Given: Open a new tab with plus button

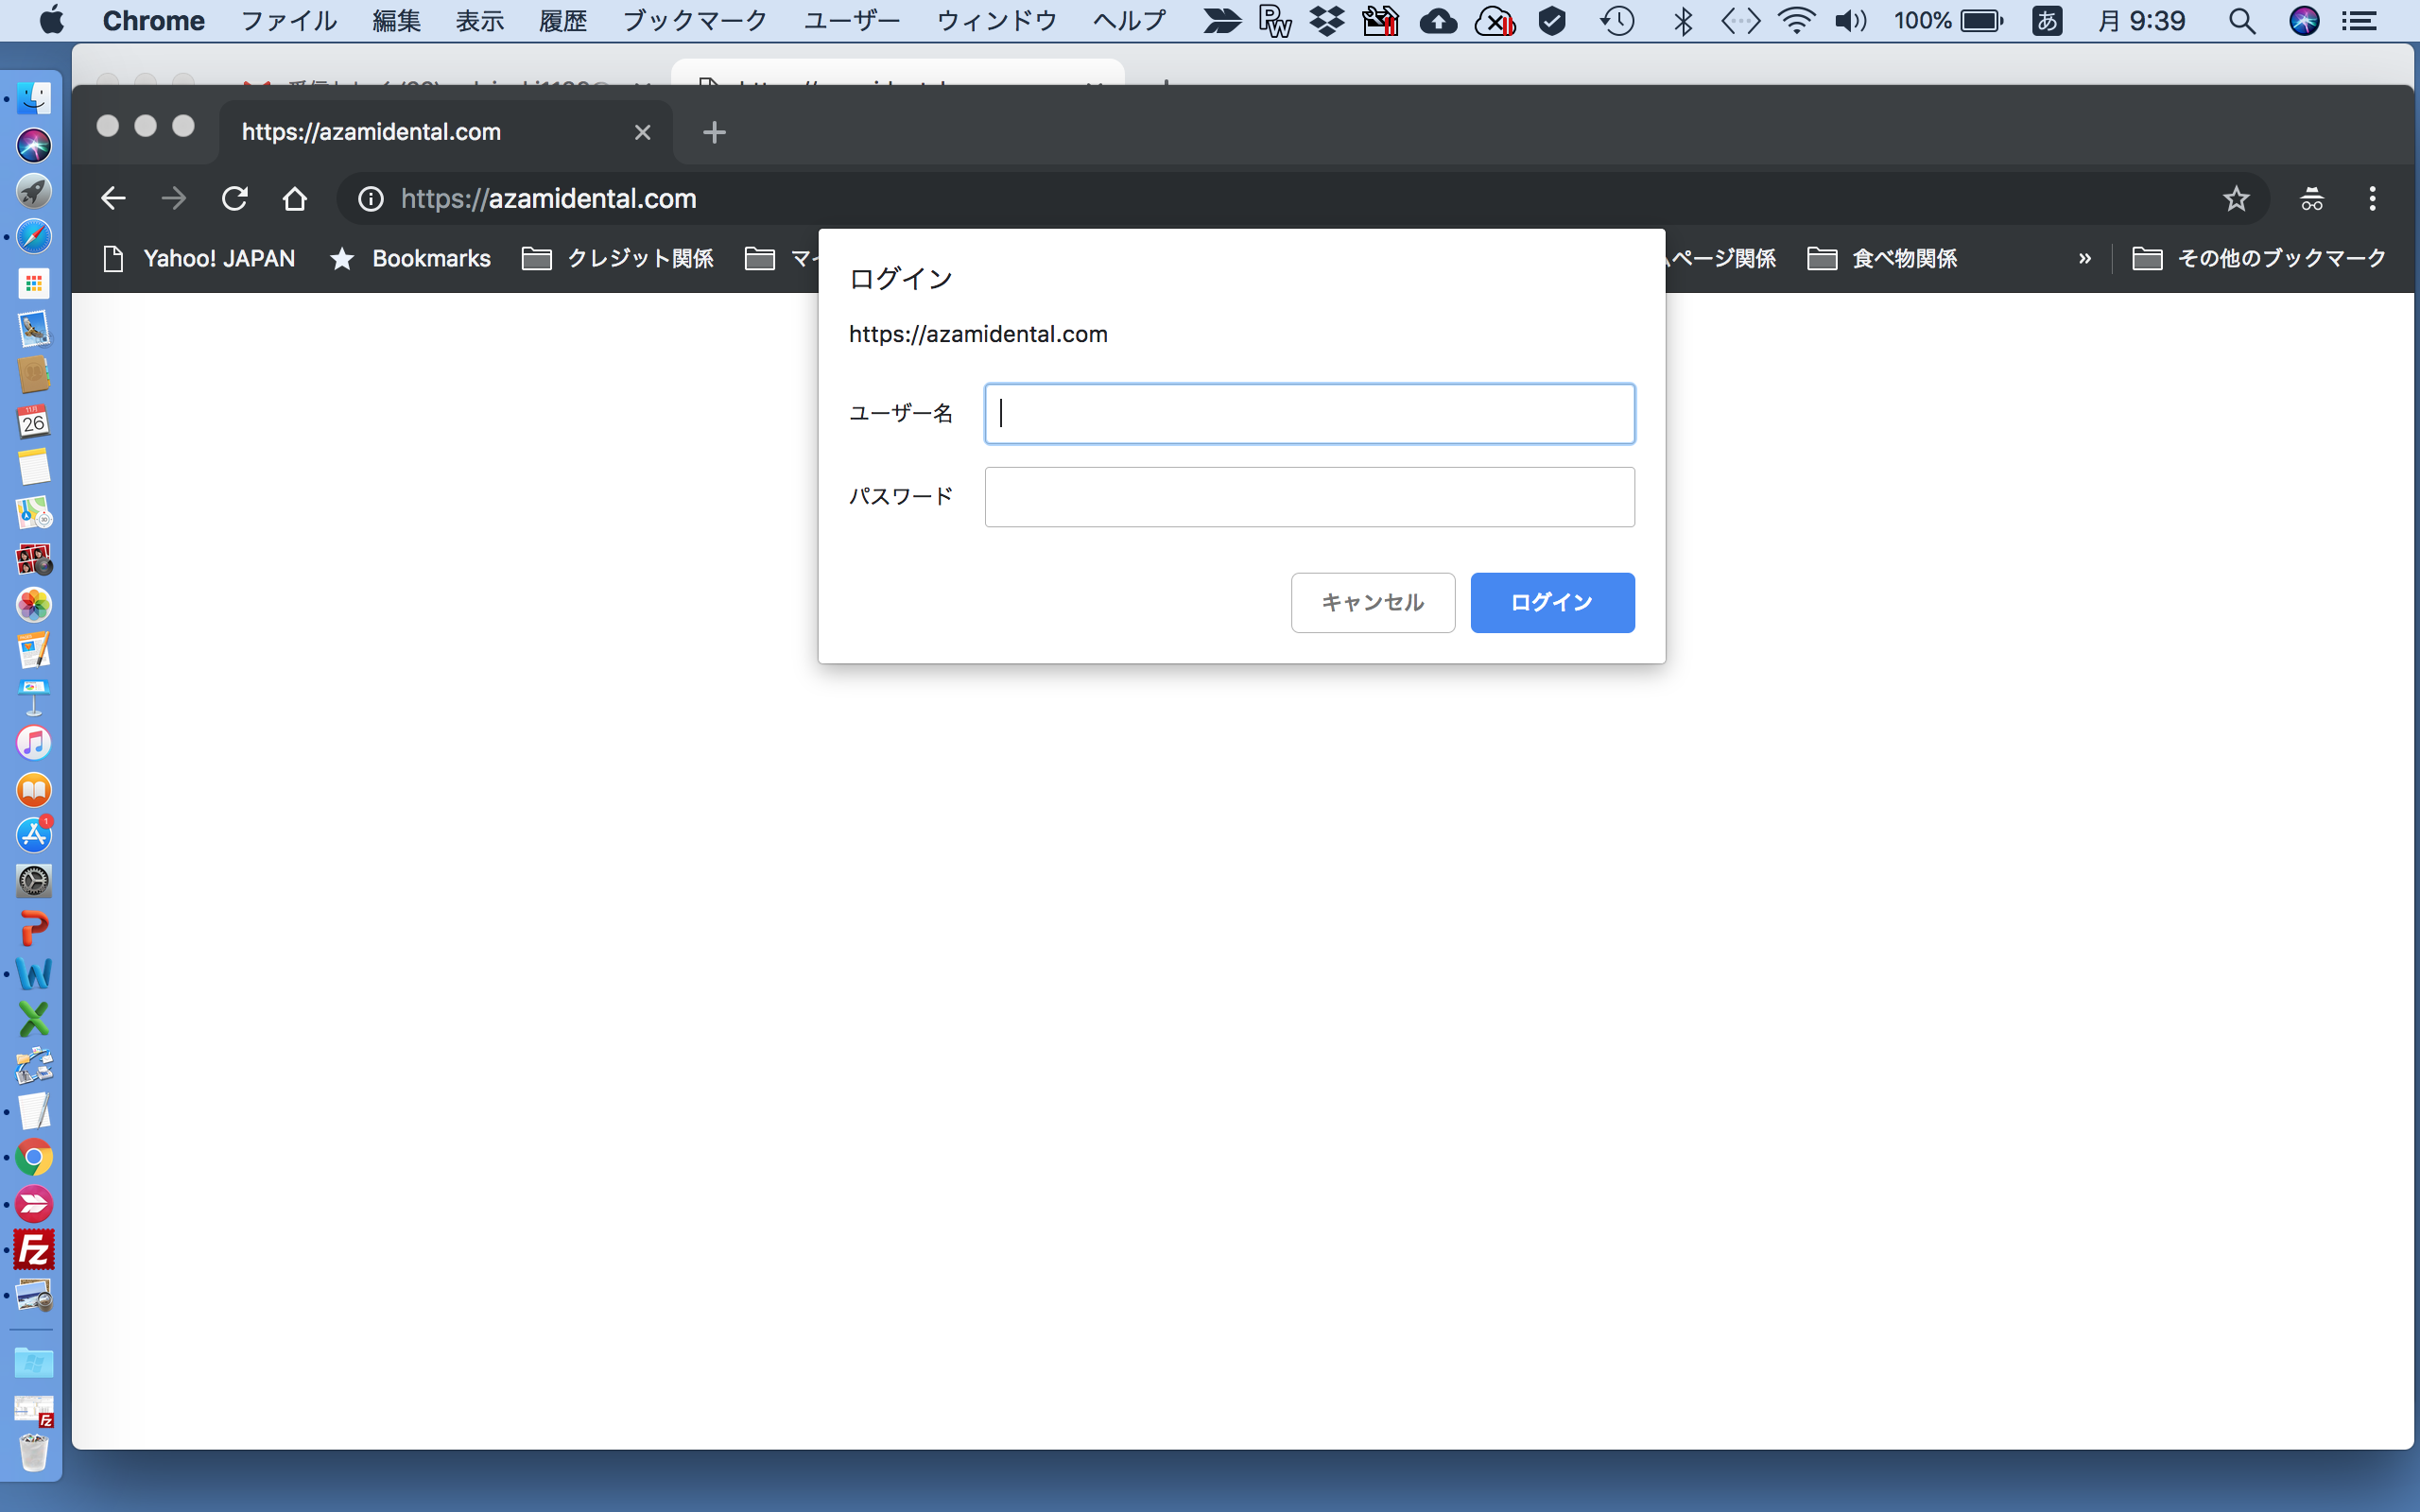Looking at the screenshot, I should pos(714,132).
